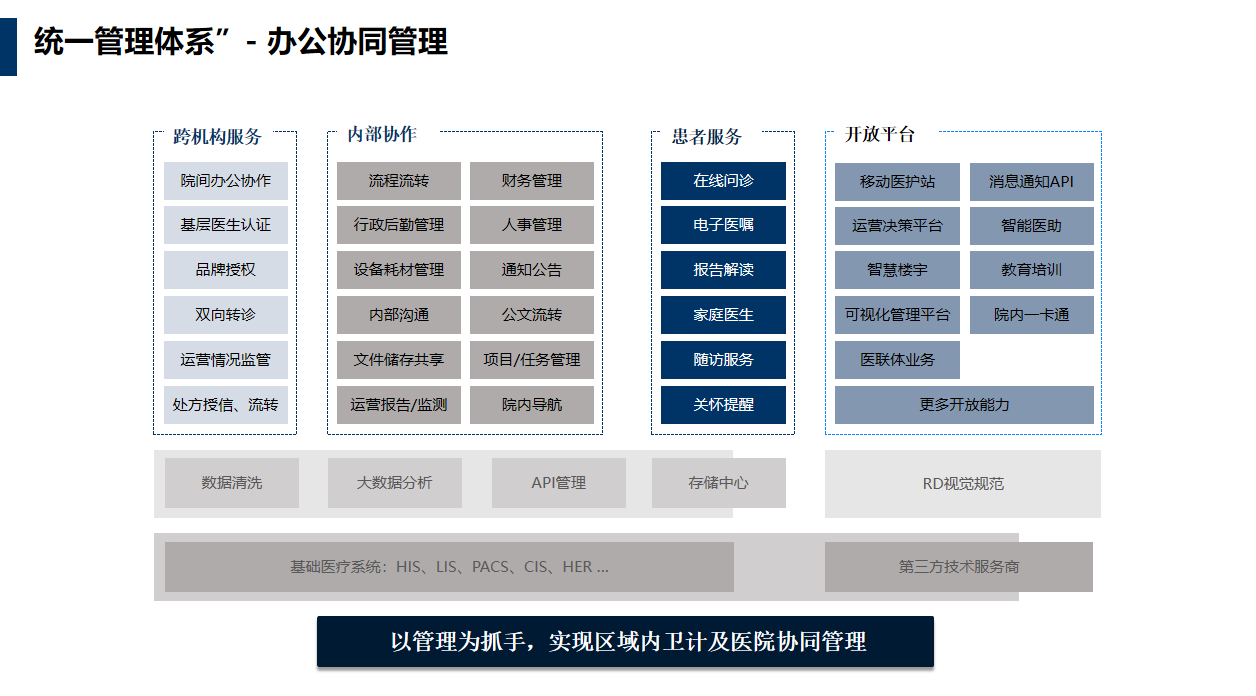Click the 智慧楼宇 item
The height and width of the screenshot is (696, 1256).
[898, 270]
